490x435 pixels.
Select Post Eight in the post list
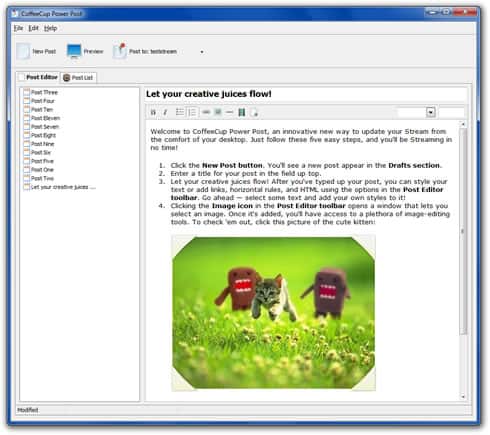[40, 135]
